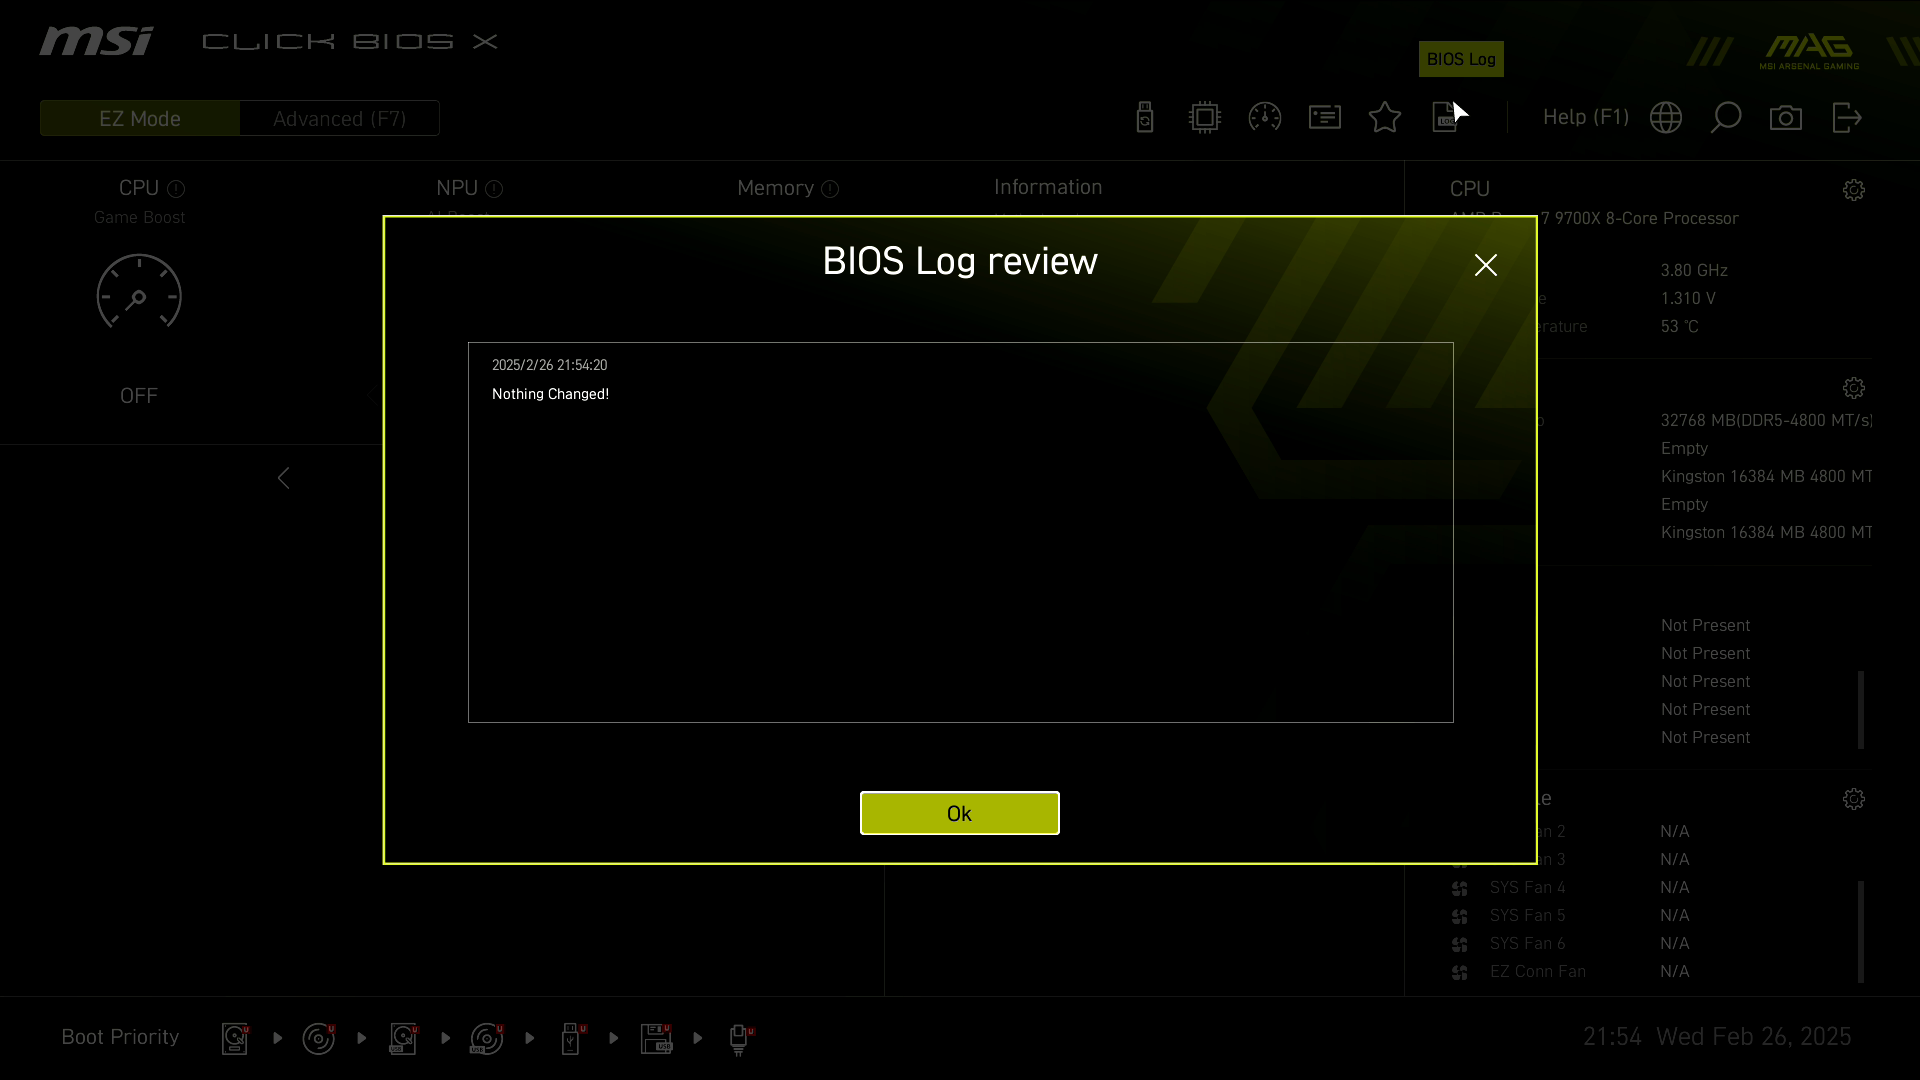
Task: Click Memory section gear settings toggle
Action: click(x=1854, y=388)
